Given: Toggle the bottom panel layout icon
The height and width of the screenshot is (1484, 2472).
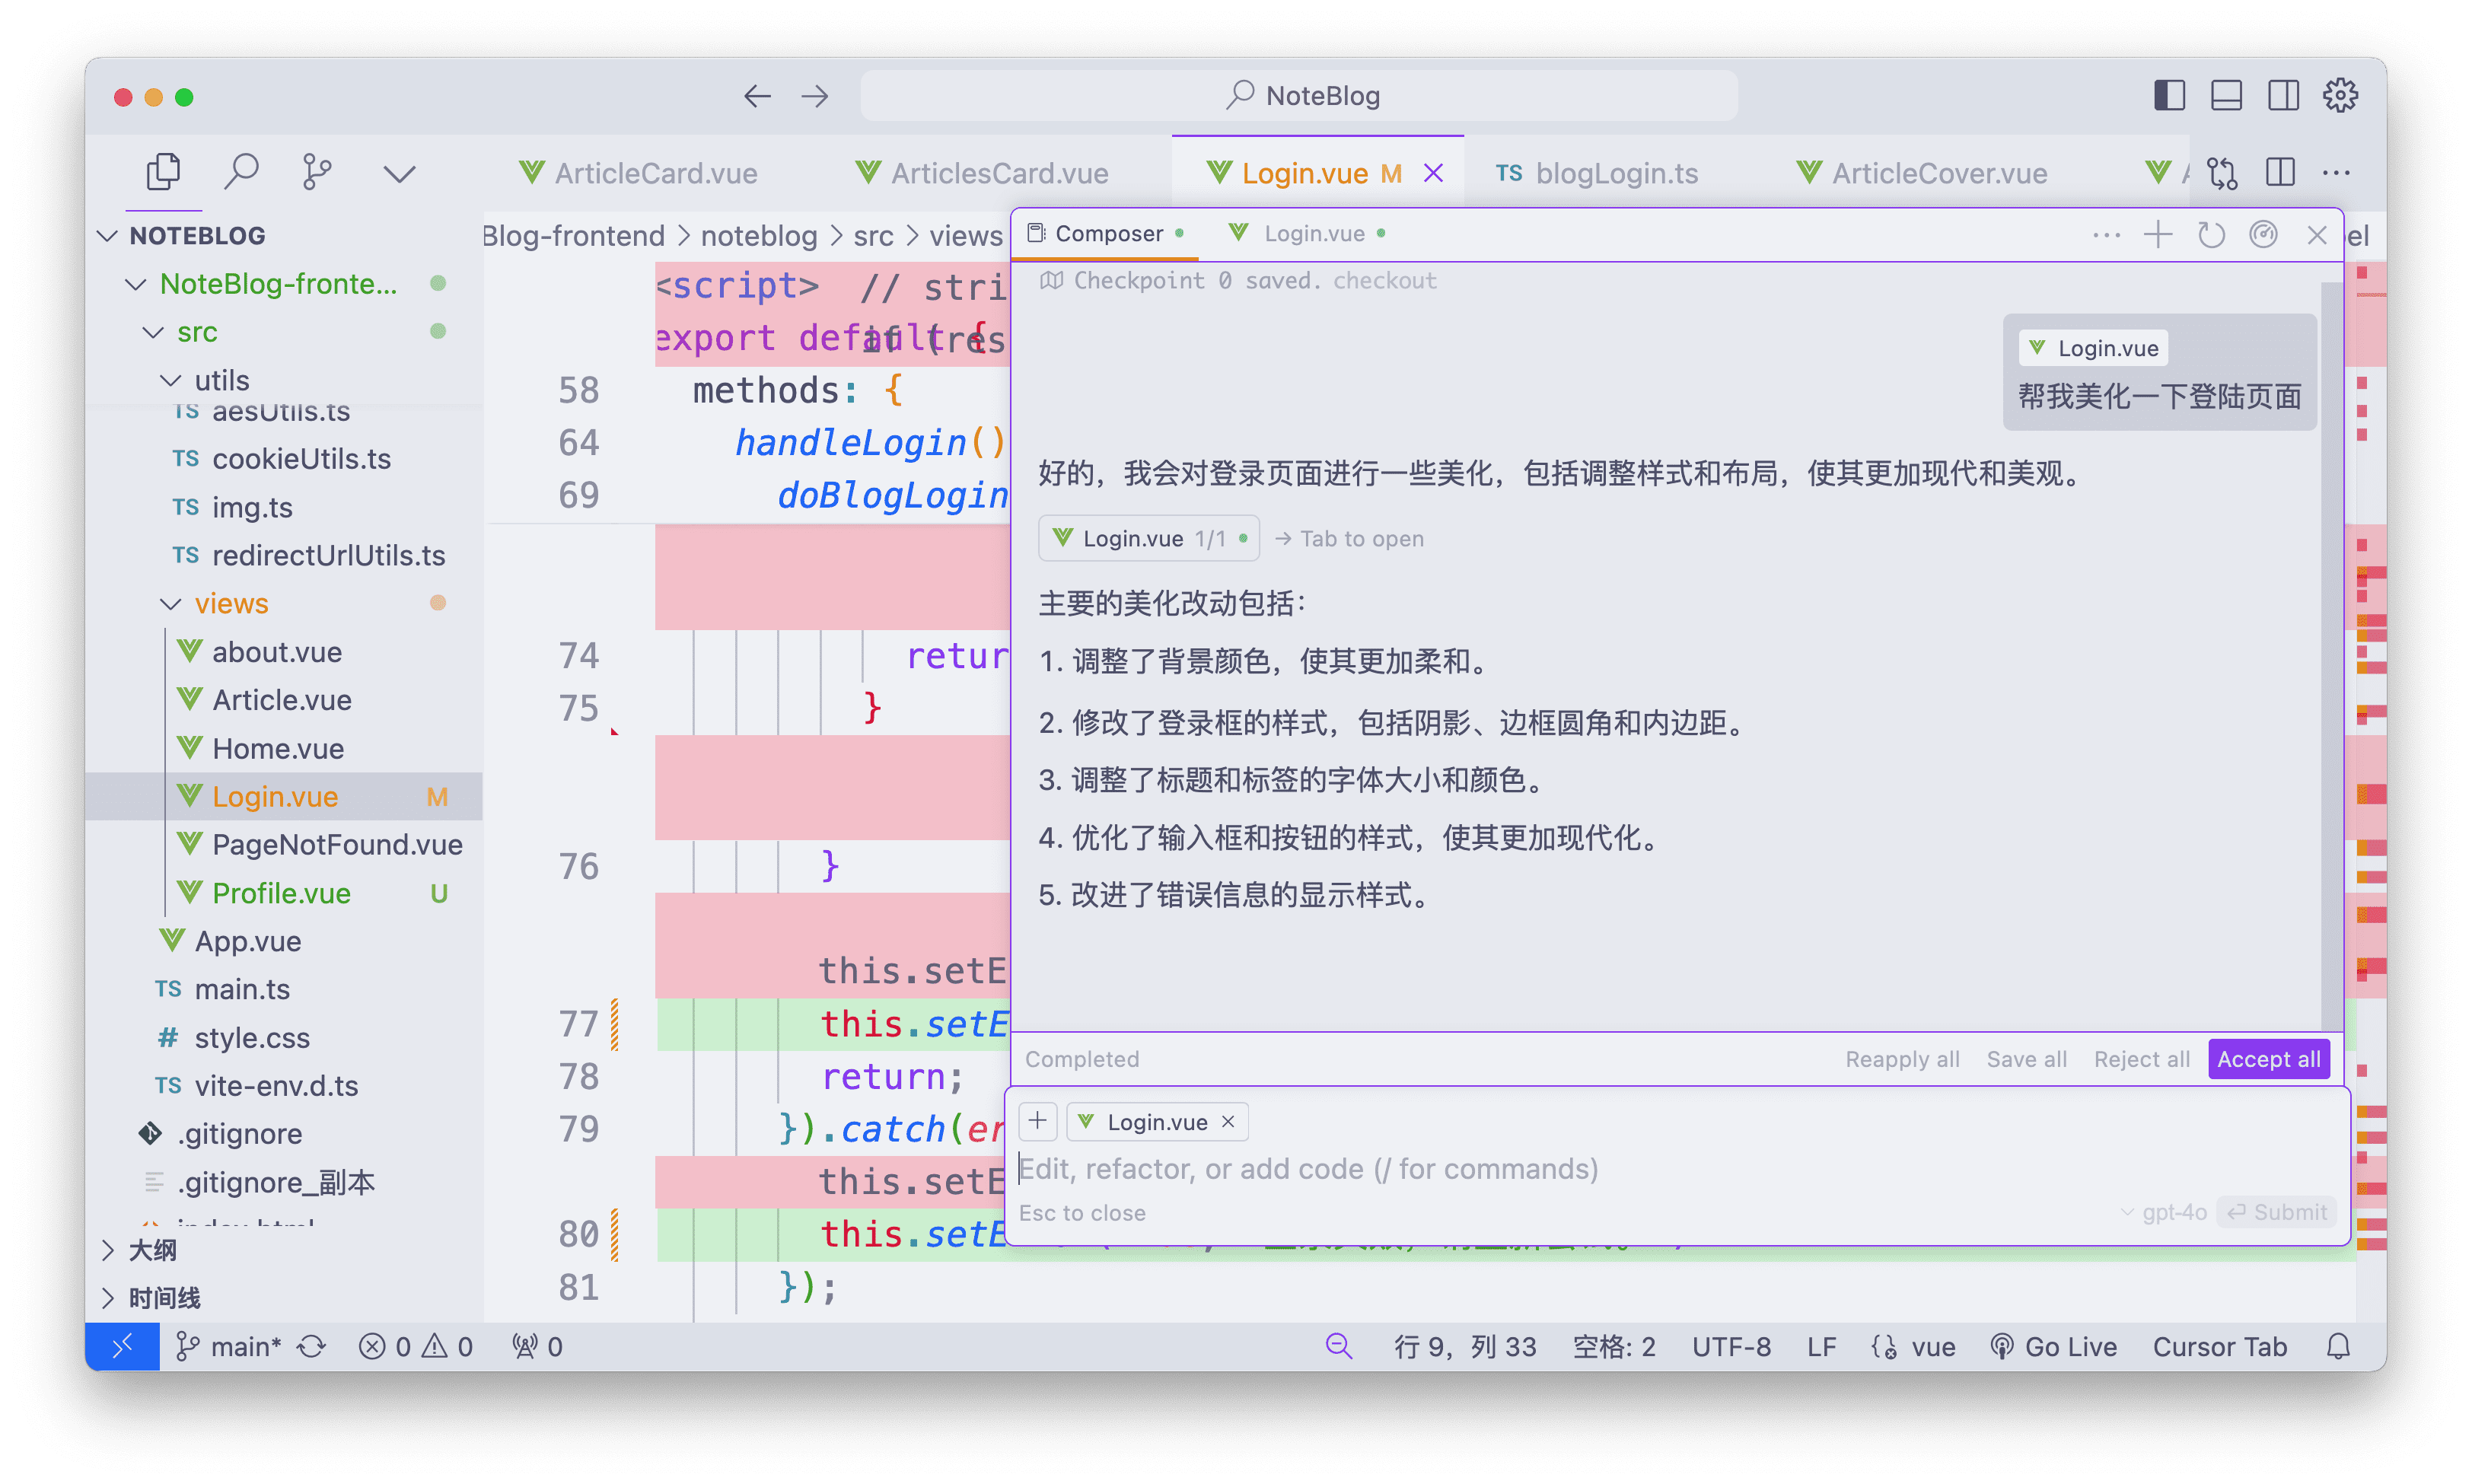Looking at the screenshot, I should [x=2226, y=96].
